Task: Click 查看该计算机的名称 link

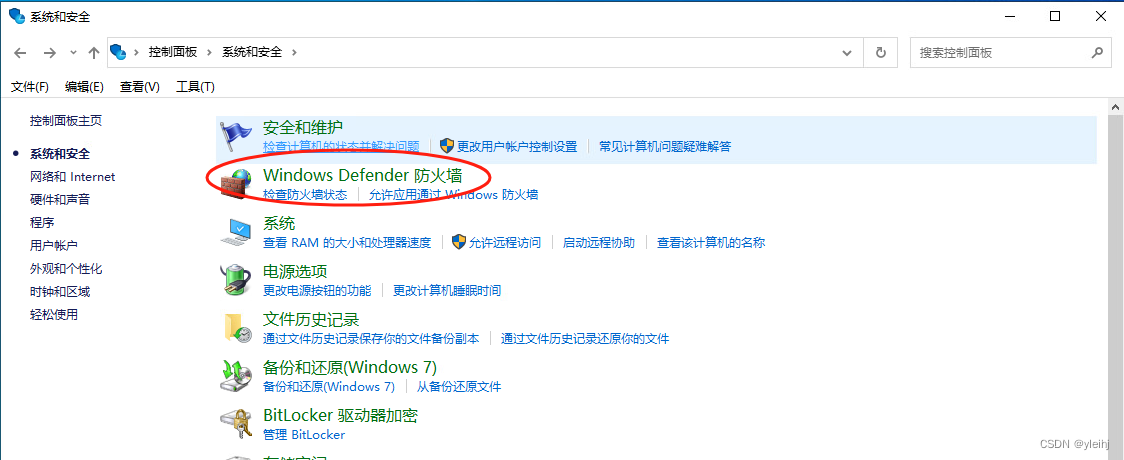Action: [711, 242]
